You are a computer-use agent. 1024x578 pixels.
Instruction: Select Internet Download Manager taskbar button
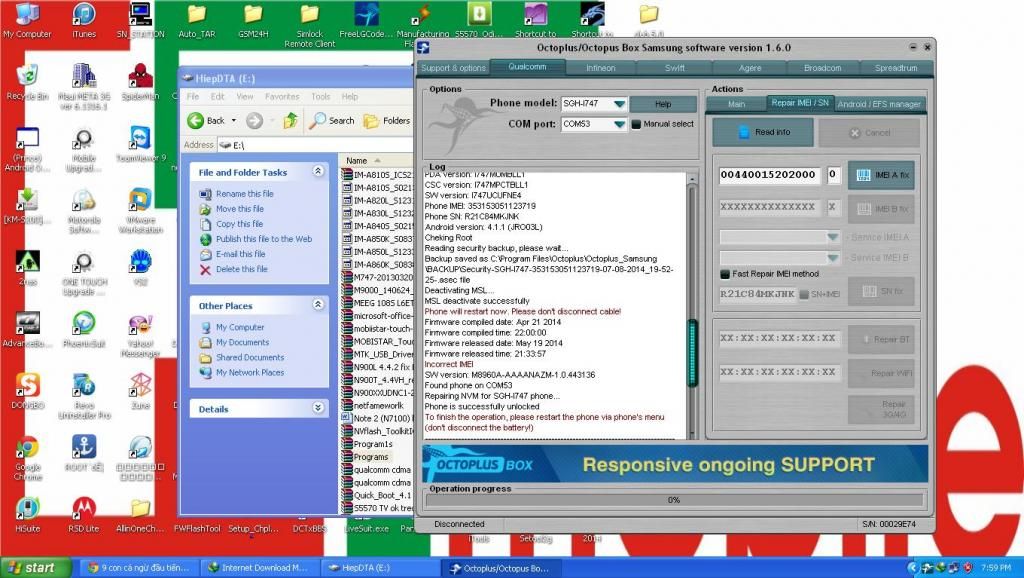tap(259, 568)
